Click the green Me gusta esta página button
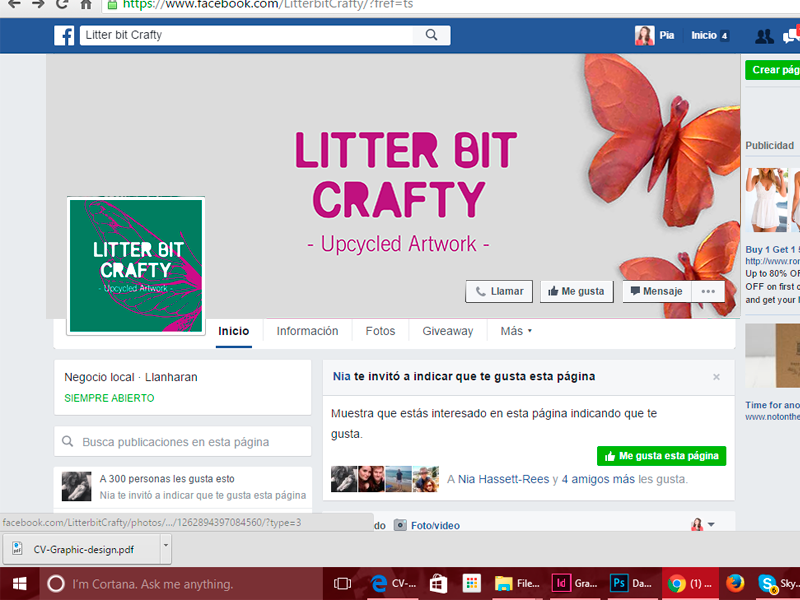Image resolution: width=800 pixels, height=600 pixels. pos(661,456)
